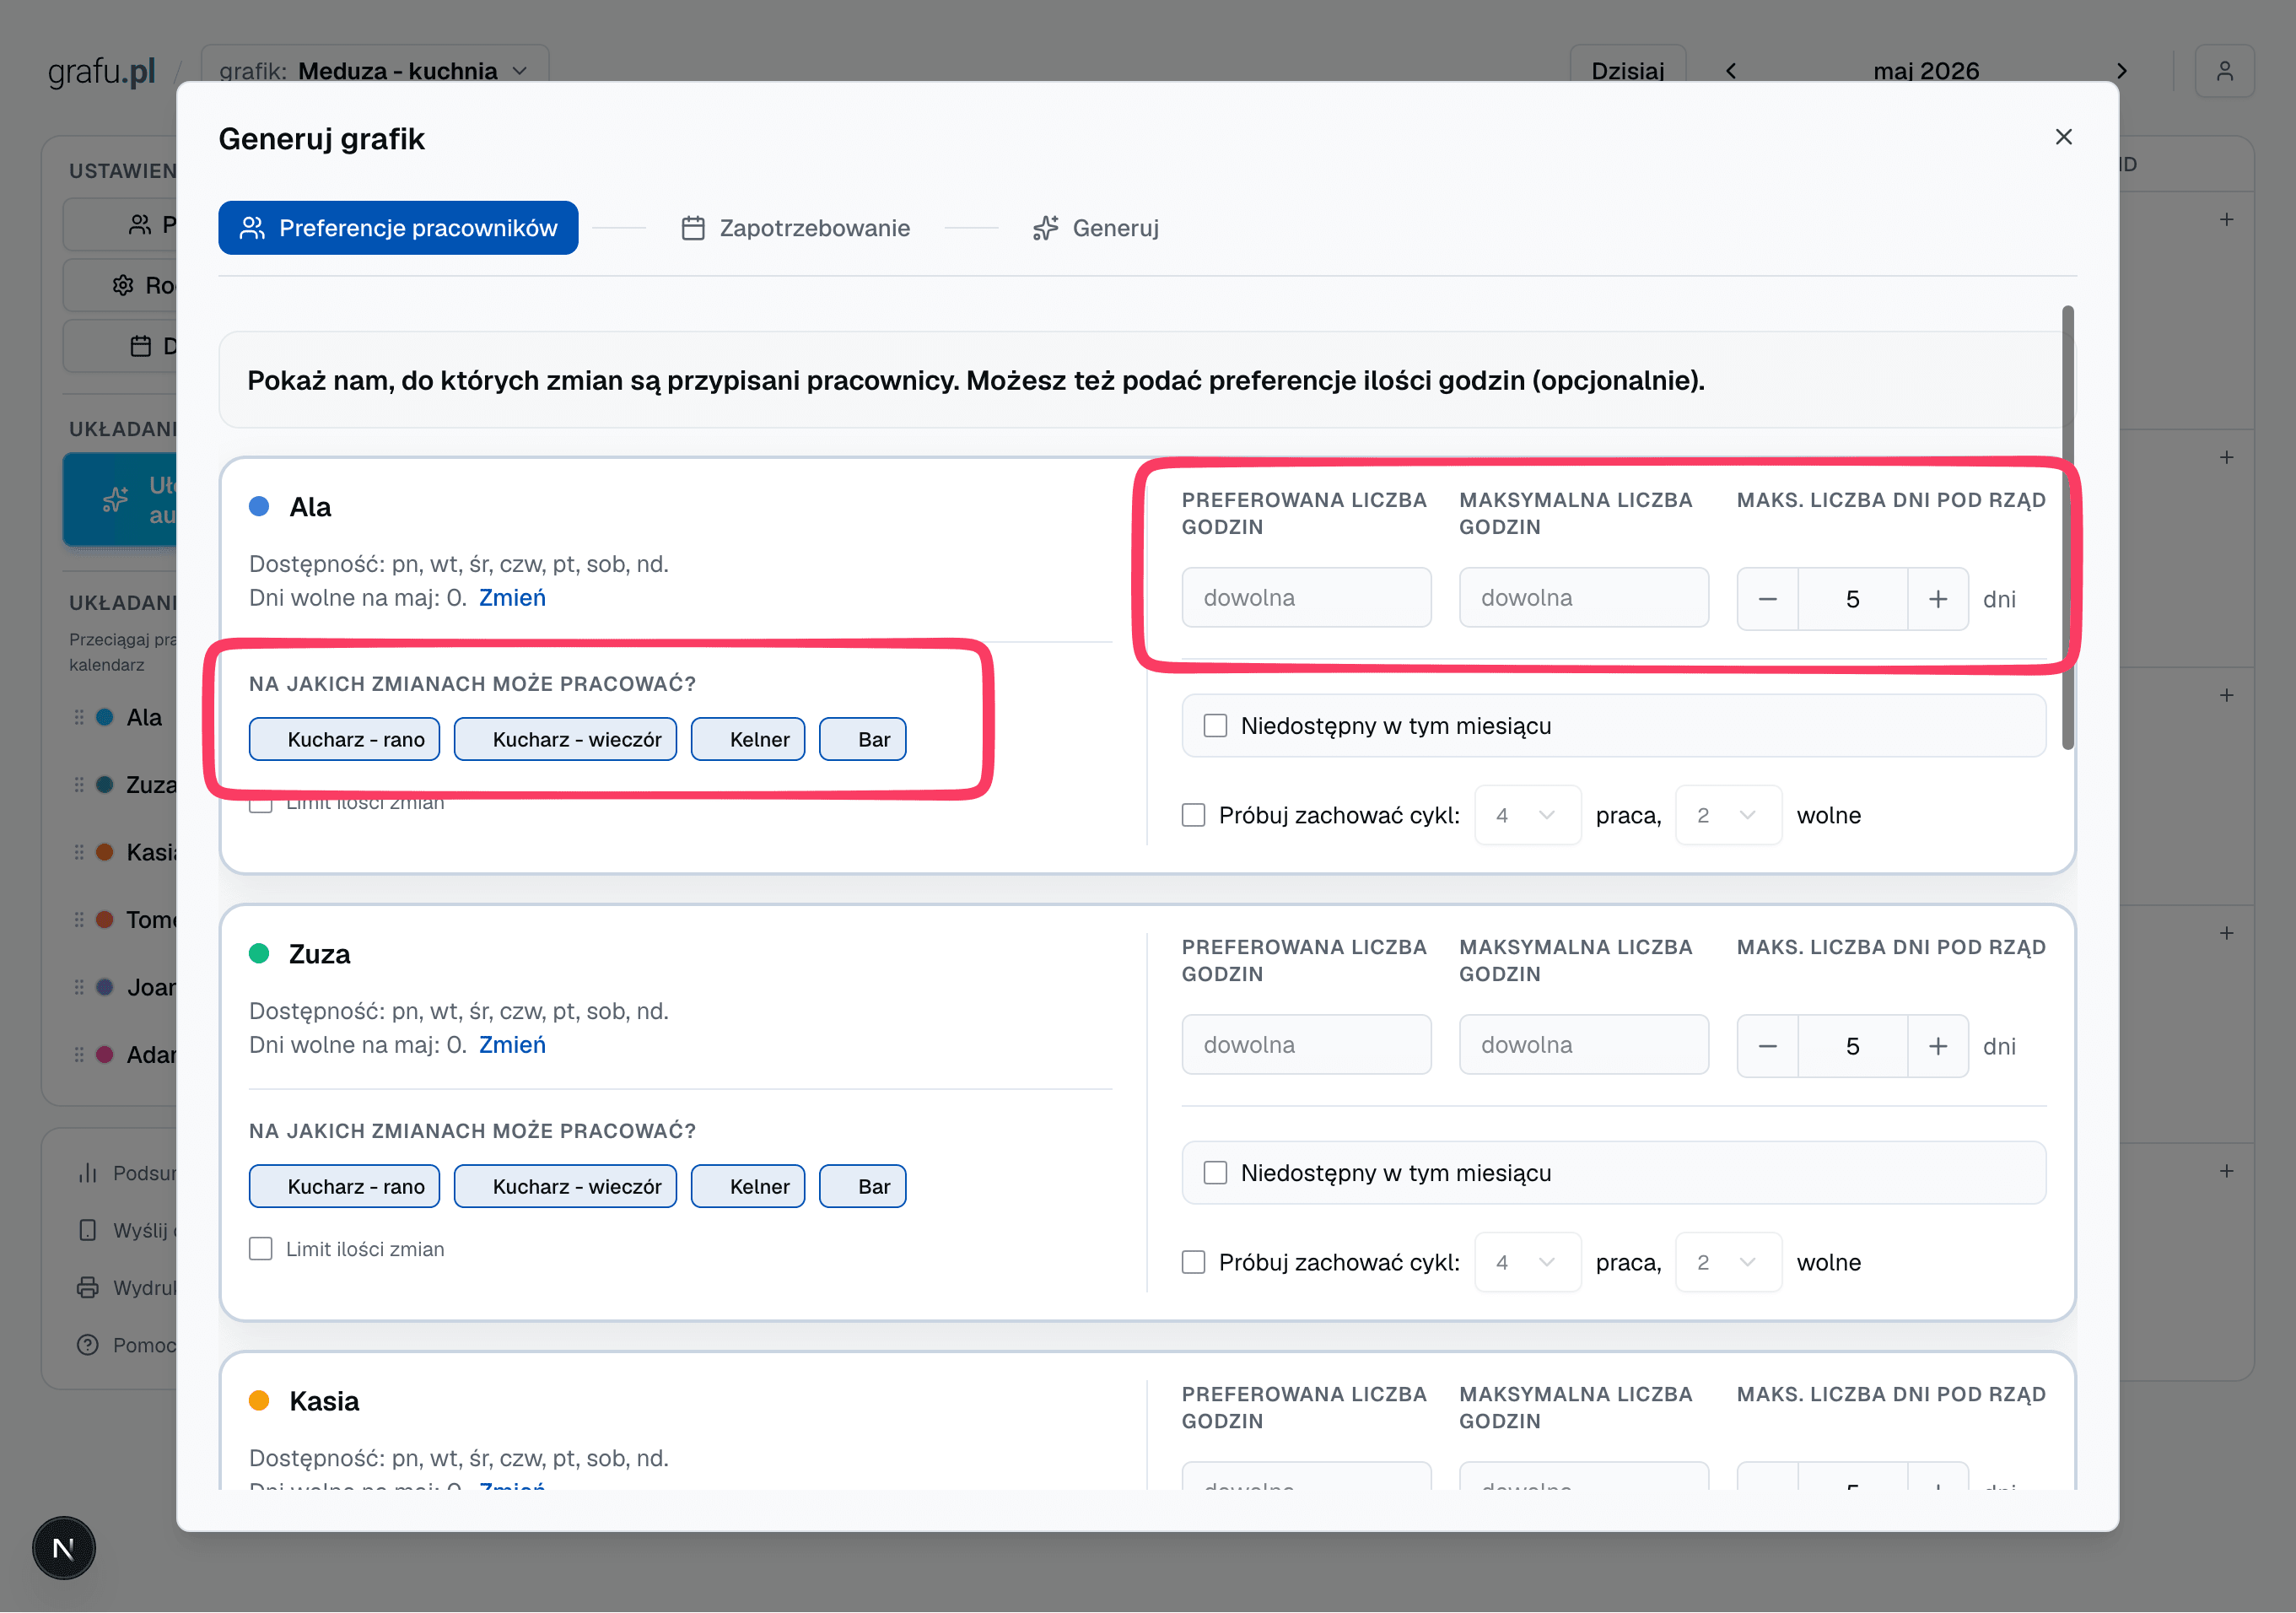
Task: Click Zmień link for Ala
Action: 512,597
